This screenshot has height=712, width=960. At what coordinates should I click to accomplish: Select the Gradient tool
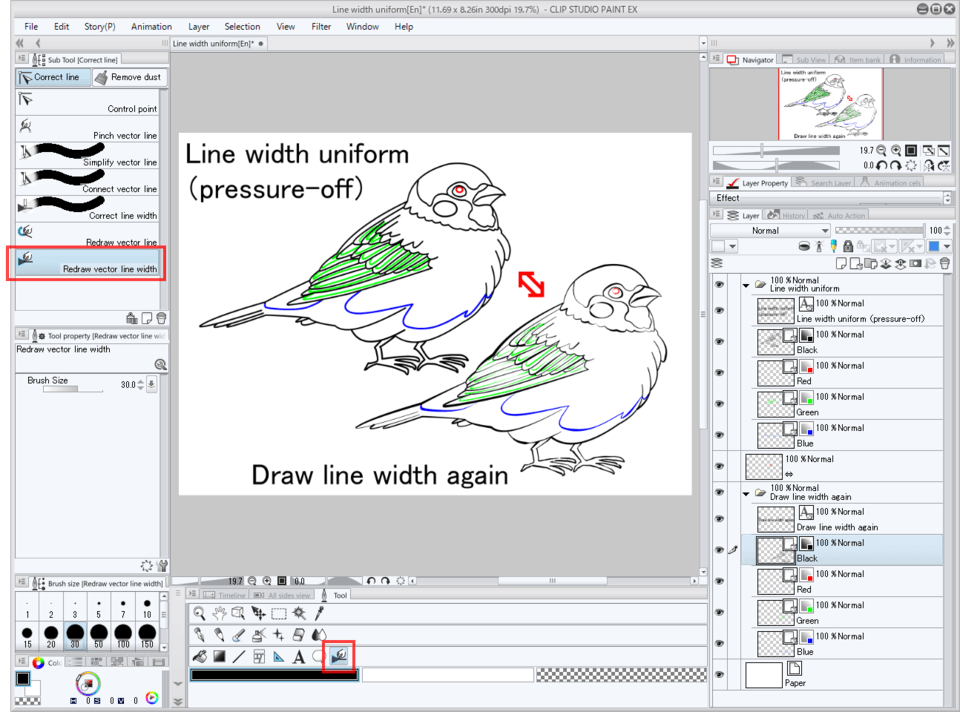tap(219, 657)
